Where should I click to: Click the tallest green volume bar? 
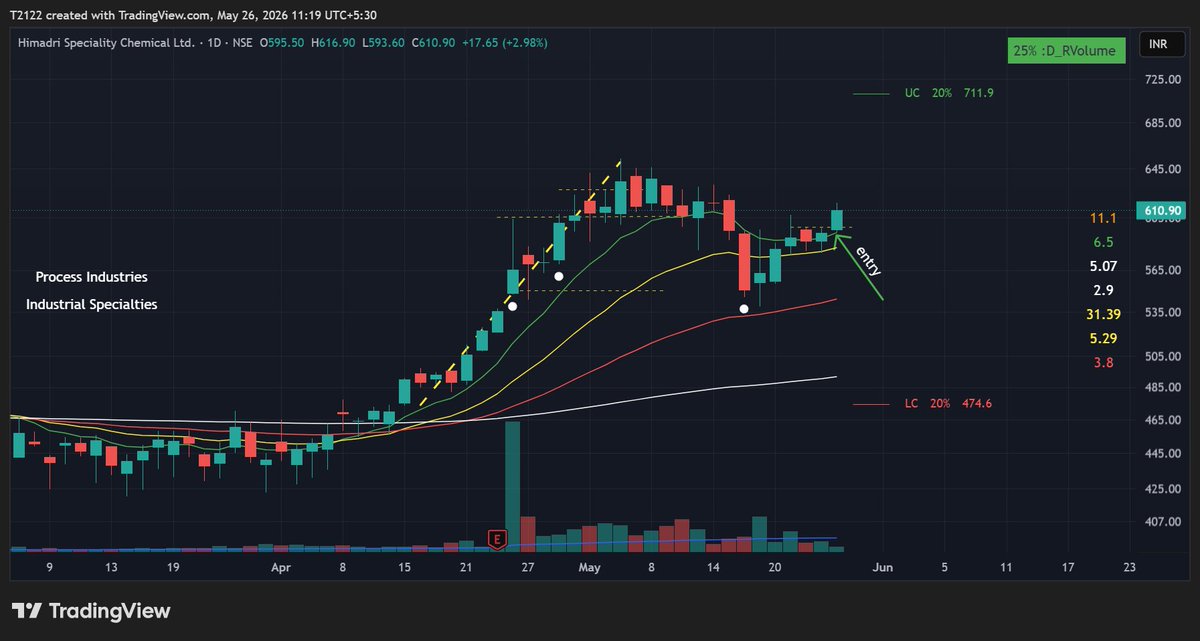point(512,487)
